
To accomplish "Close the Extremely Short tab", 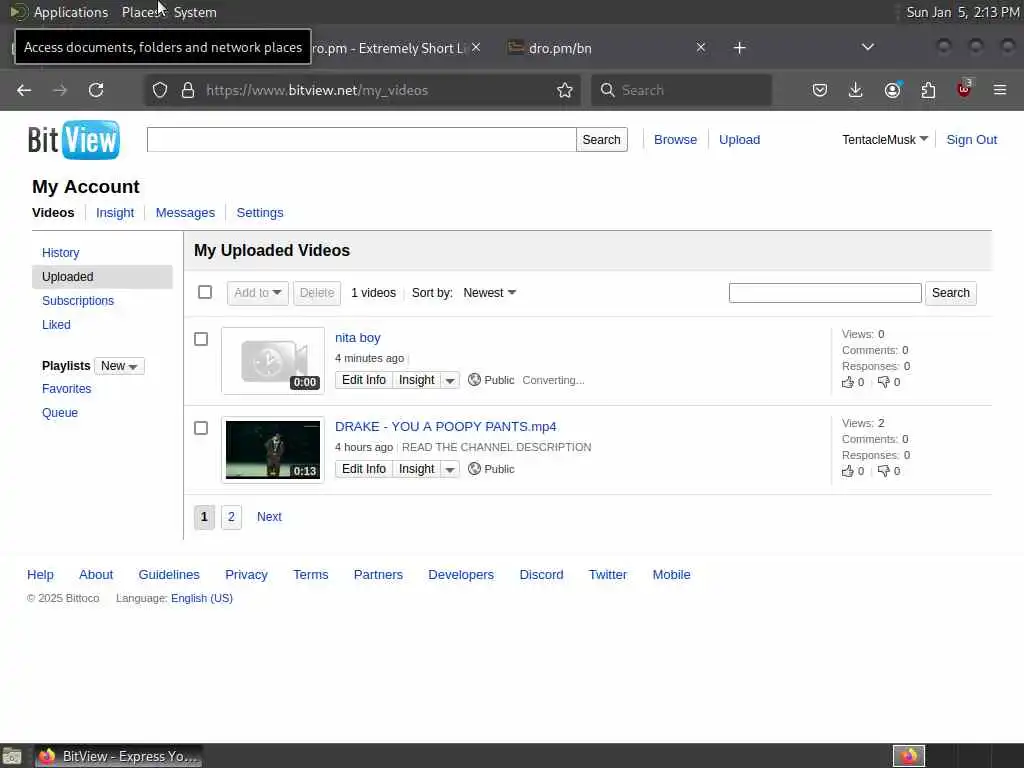I will tap(476, 47).
